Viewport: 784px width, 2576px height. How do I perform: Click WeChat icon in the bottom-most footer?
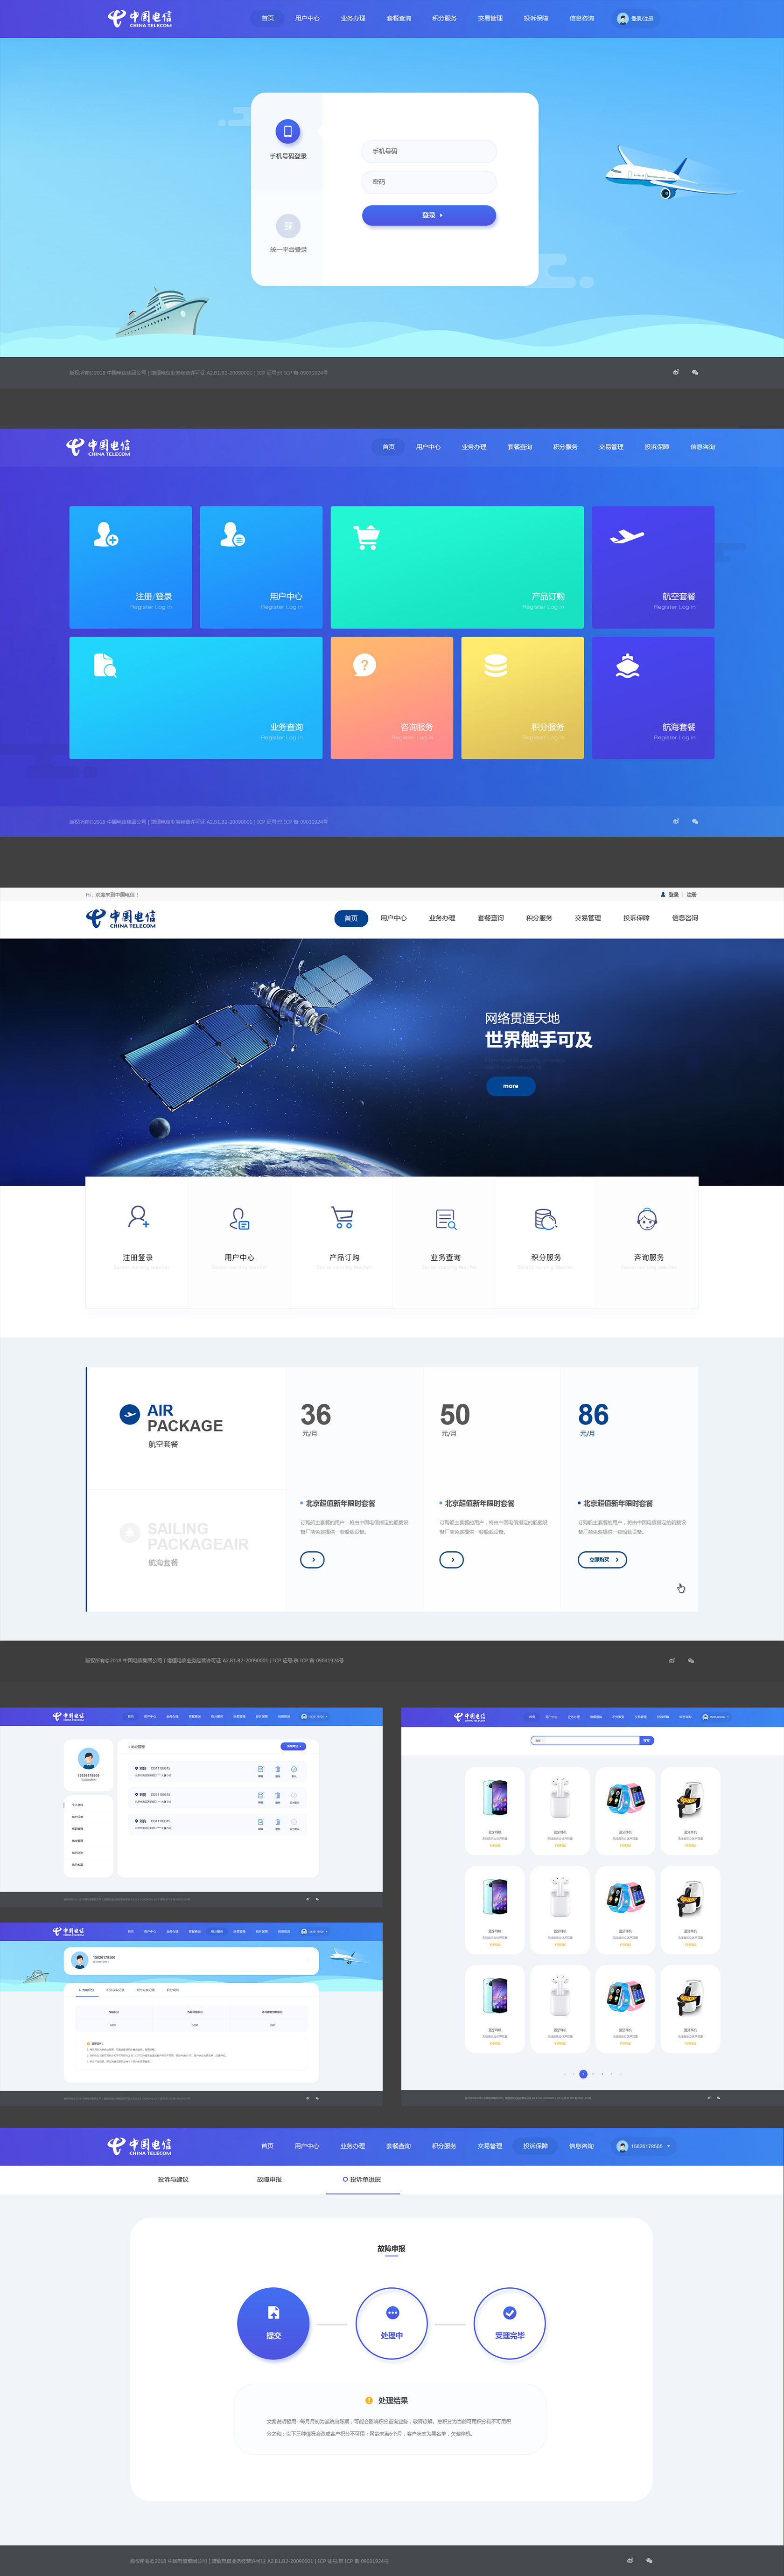click(649, 2561)
